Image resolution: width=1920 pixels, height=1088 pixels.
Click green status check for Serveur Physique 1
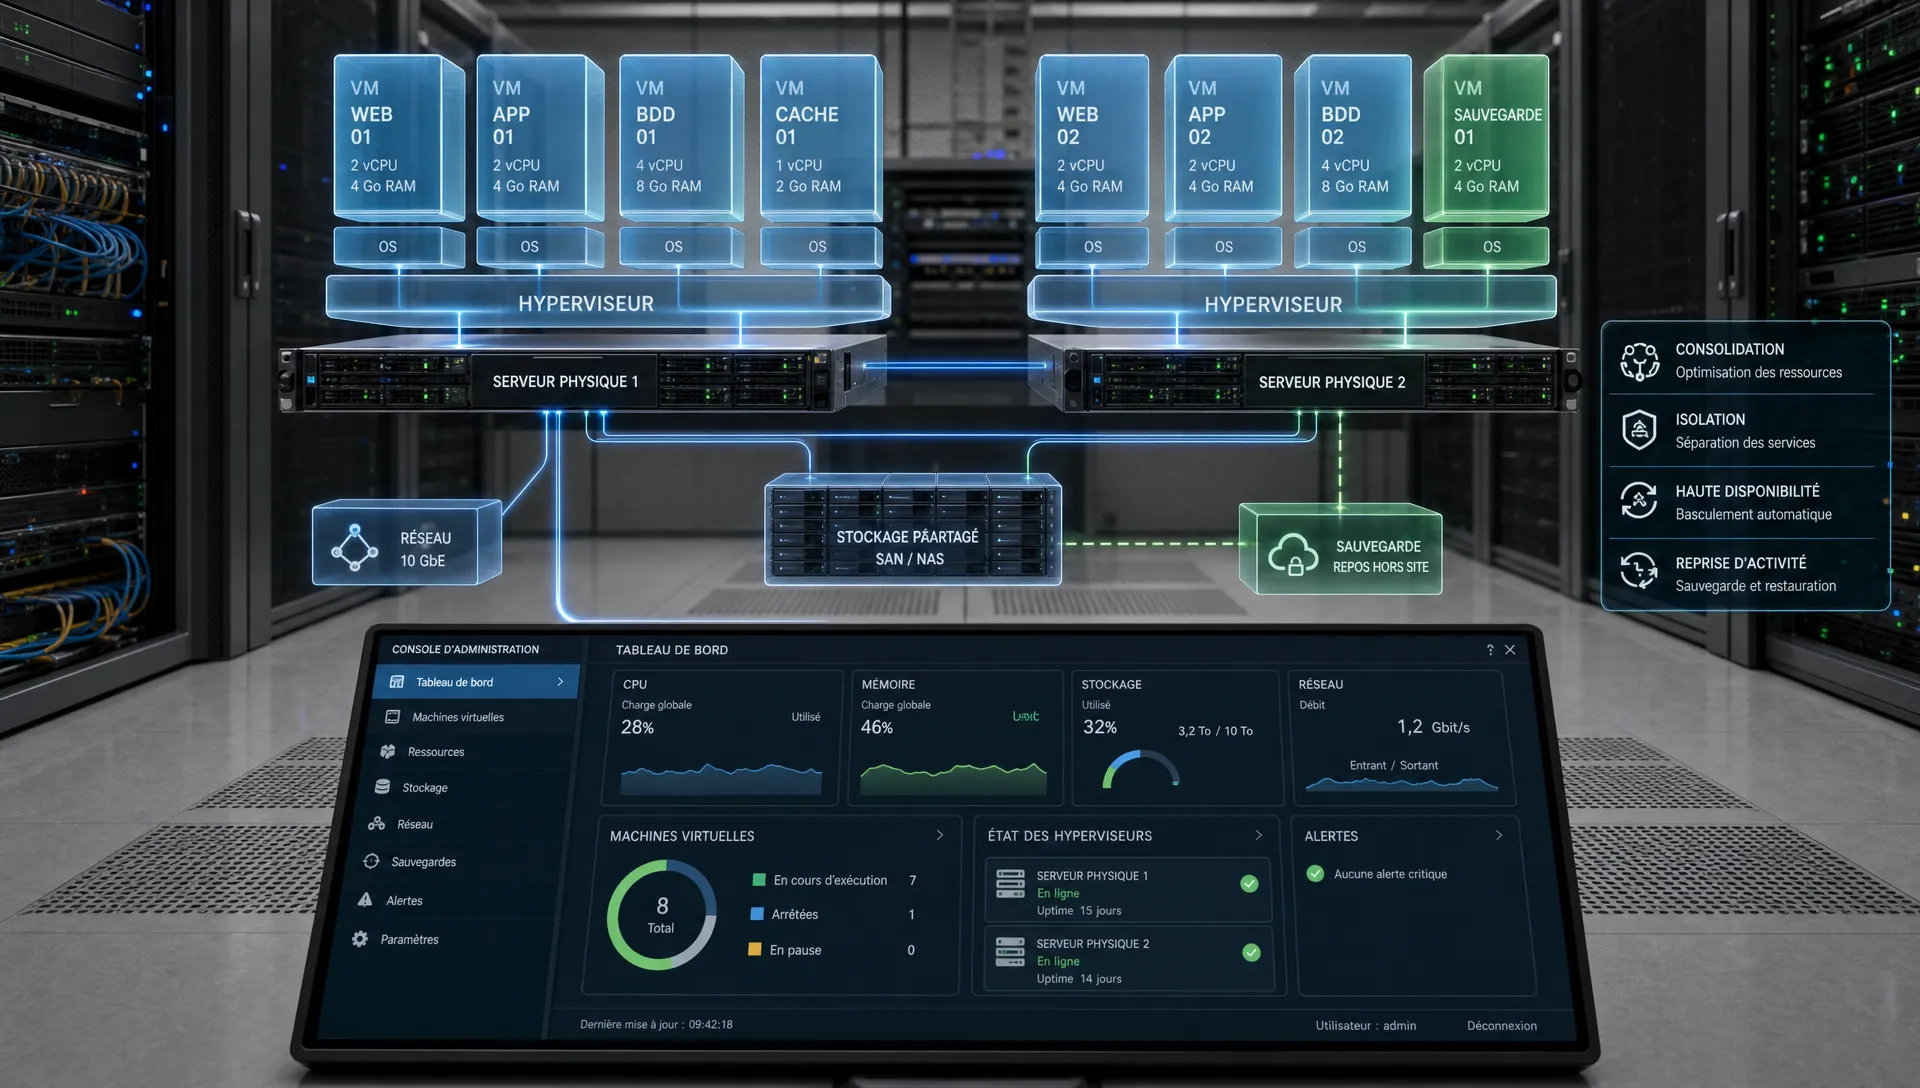coord(1249,883)
